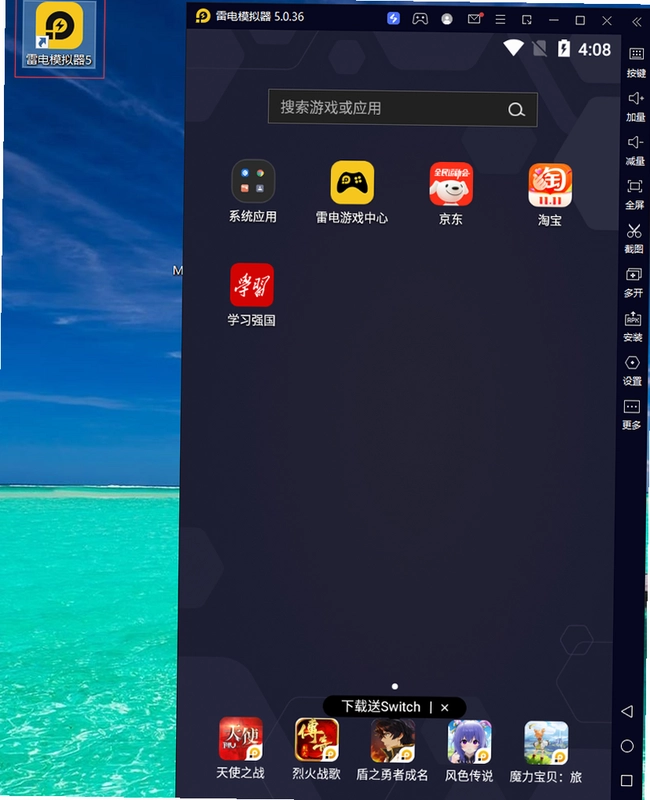Tap the Android back triangle button
Image resolution: width=650 pixels, height=800 pixels.
pyautogui.click(x=628, y=711)
